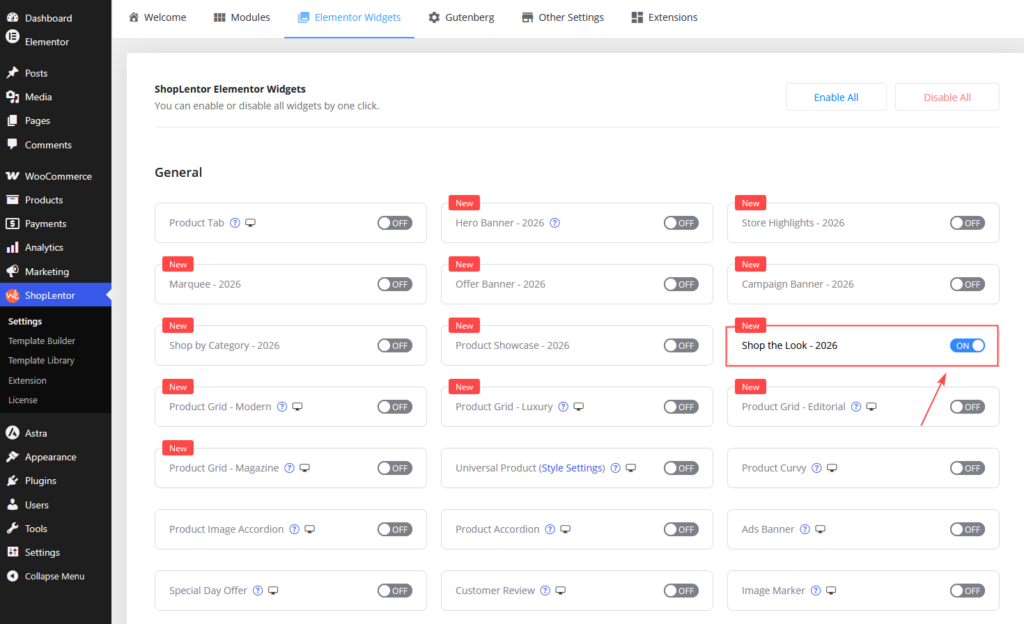Click the help icon for Special Day Offer
The image size is (1024, 624).
click(257, 591)
